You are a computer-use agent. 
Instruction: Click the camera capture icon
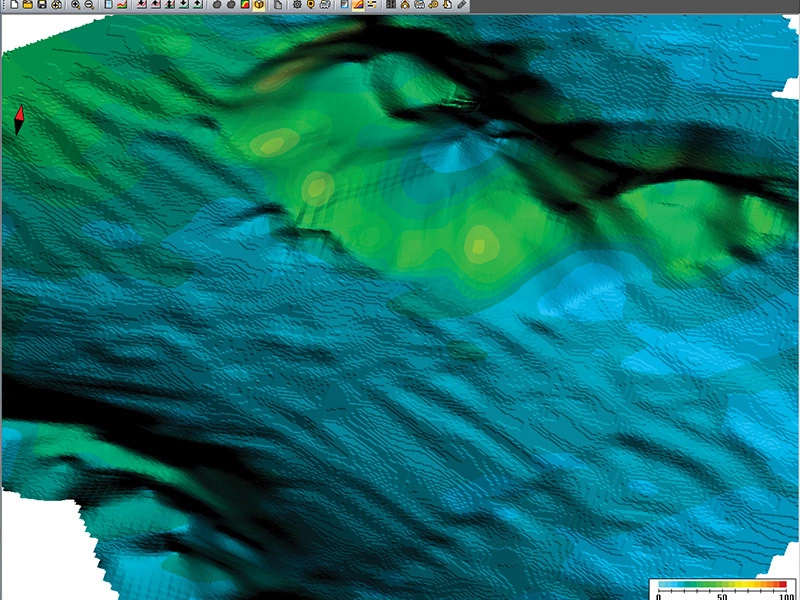point(324,7)
